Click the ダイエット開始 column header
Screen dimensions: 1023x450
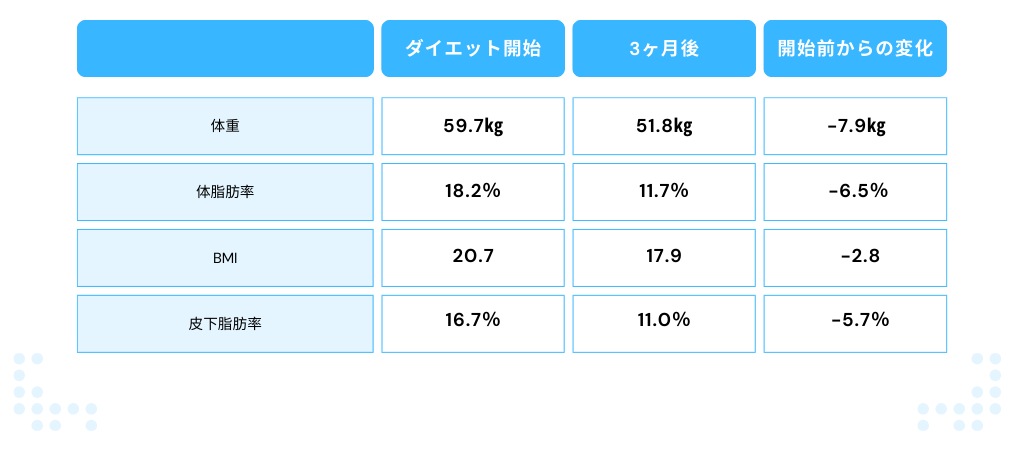(472, 48)
